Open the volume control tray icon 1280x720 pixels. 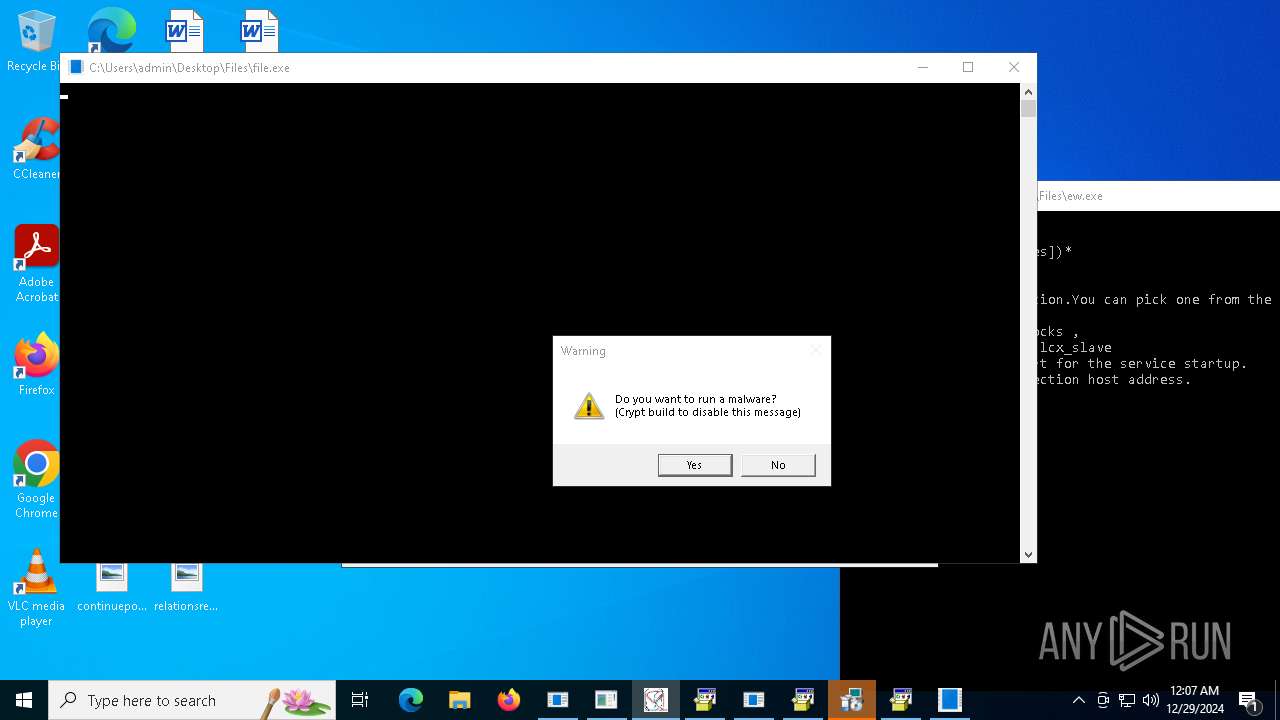[x=1151, y=700]
